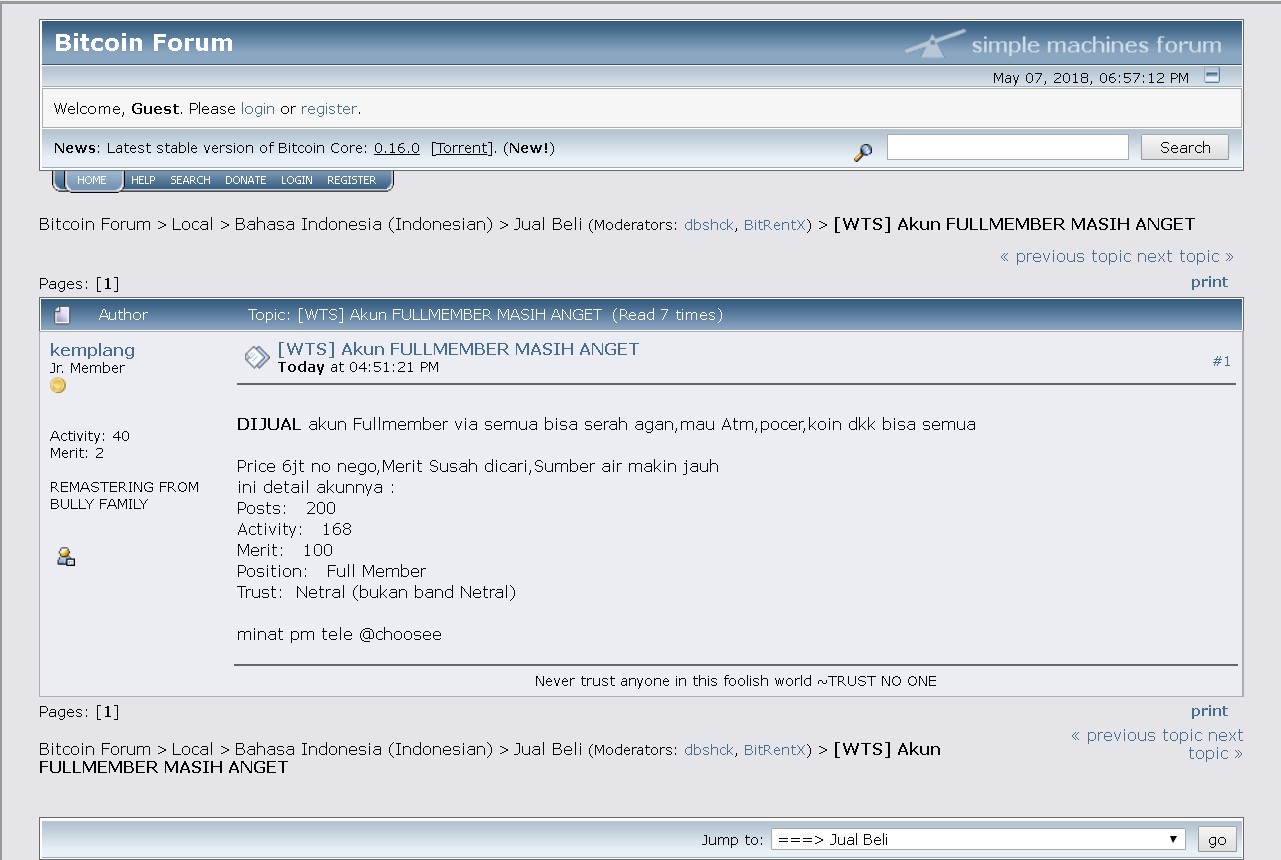View kemplang's profile icon
Viewport: 1281px width, 860px height.
click(66, 557)
